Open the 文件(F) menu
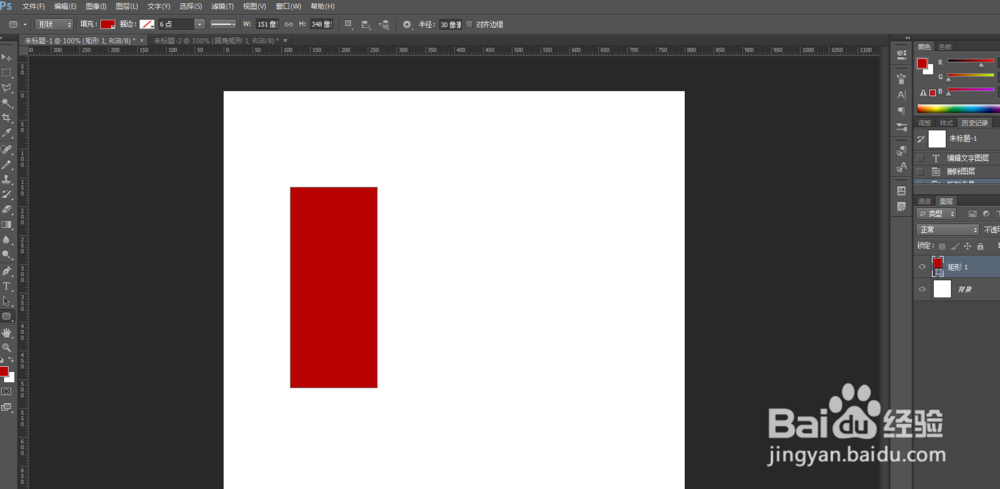Screen dimensions: 1000x489 tap(33, 6)
